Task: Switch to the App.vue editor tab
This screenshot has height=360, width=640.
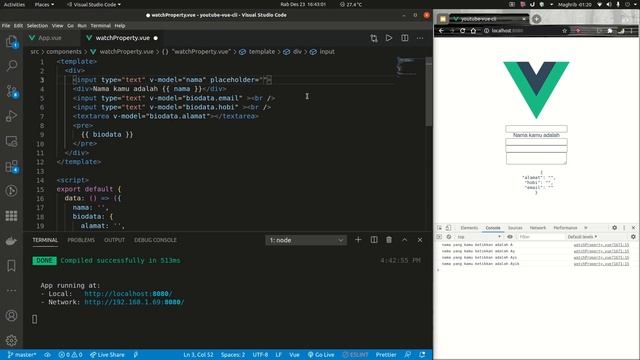Action: (49, 38)
